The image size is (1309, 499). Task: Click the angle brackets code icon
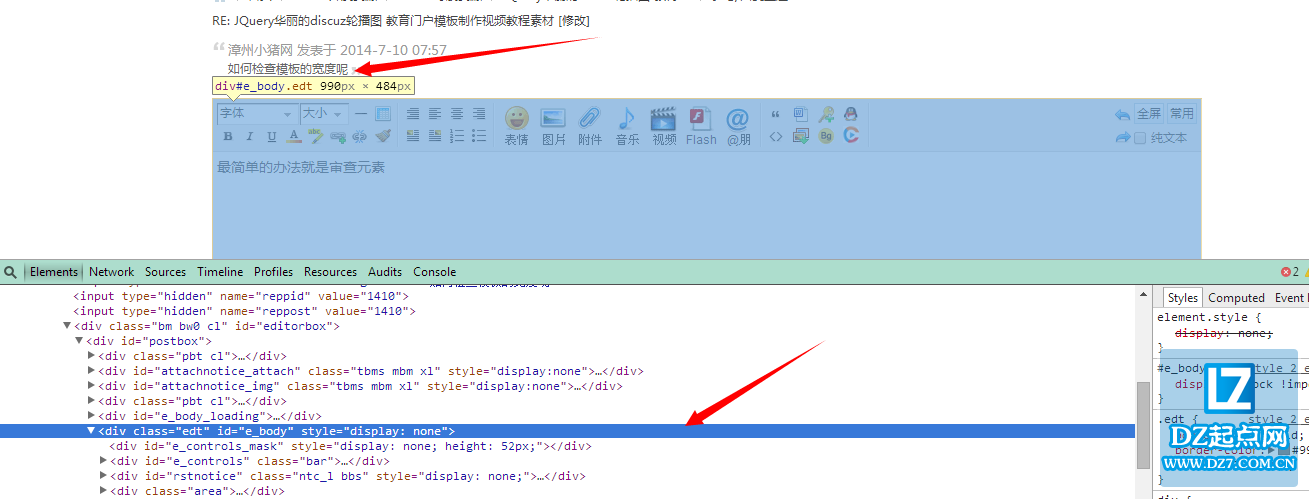tap(776, 136)
